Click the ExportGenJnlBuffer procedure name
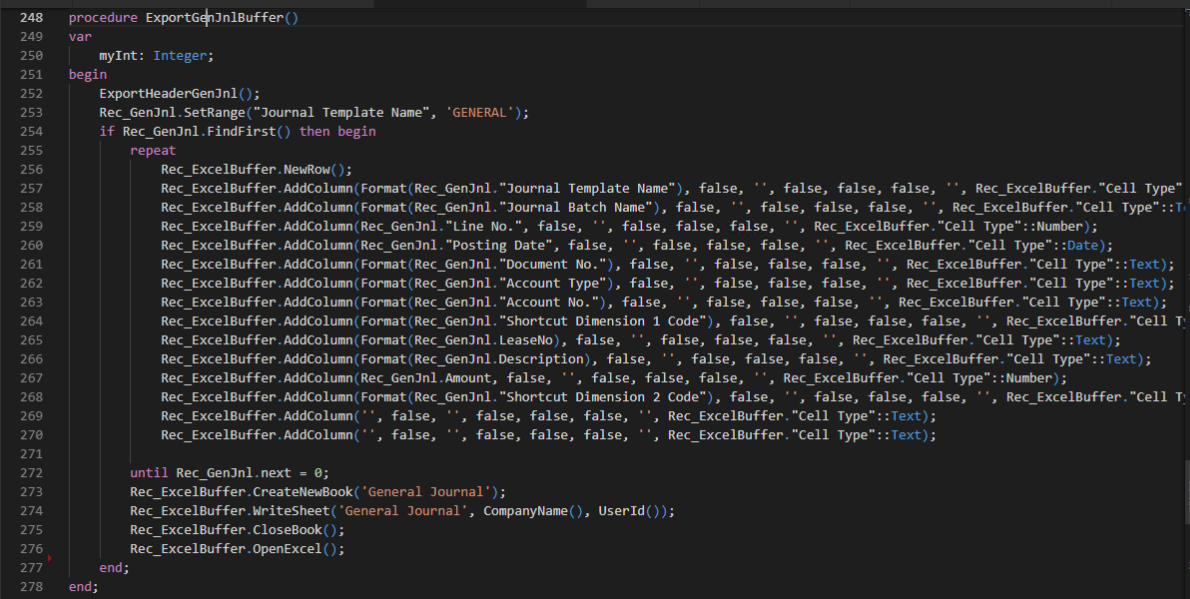Image resolution: width=1190 pixels, height=599 pixels. tap(214, 18)
